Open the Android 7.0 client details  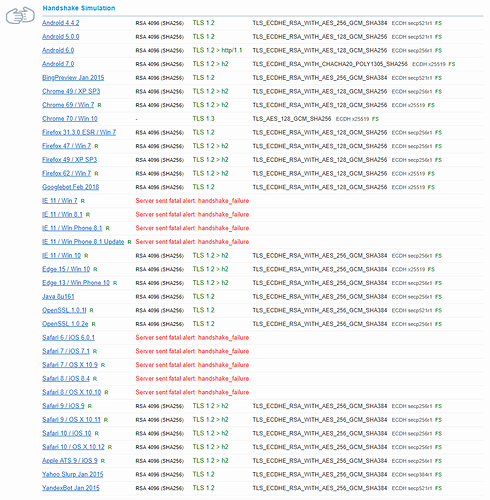tap(58, 64)
